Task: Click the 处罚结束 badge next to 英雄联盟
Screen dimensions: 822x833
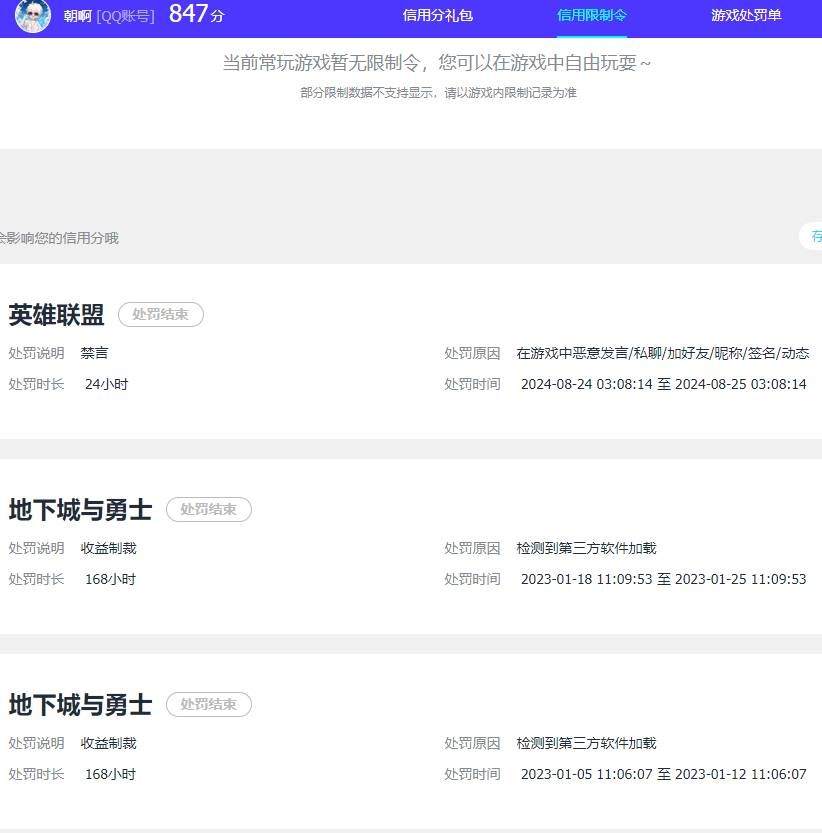Action: click(x=160, y=314)
